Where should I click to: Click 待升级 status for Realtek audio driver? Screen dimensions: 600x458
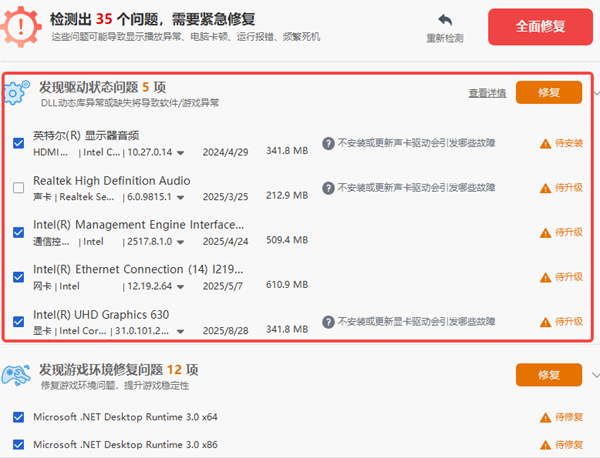pos(568,188)
